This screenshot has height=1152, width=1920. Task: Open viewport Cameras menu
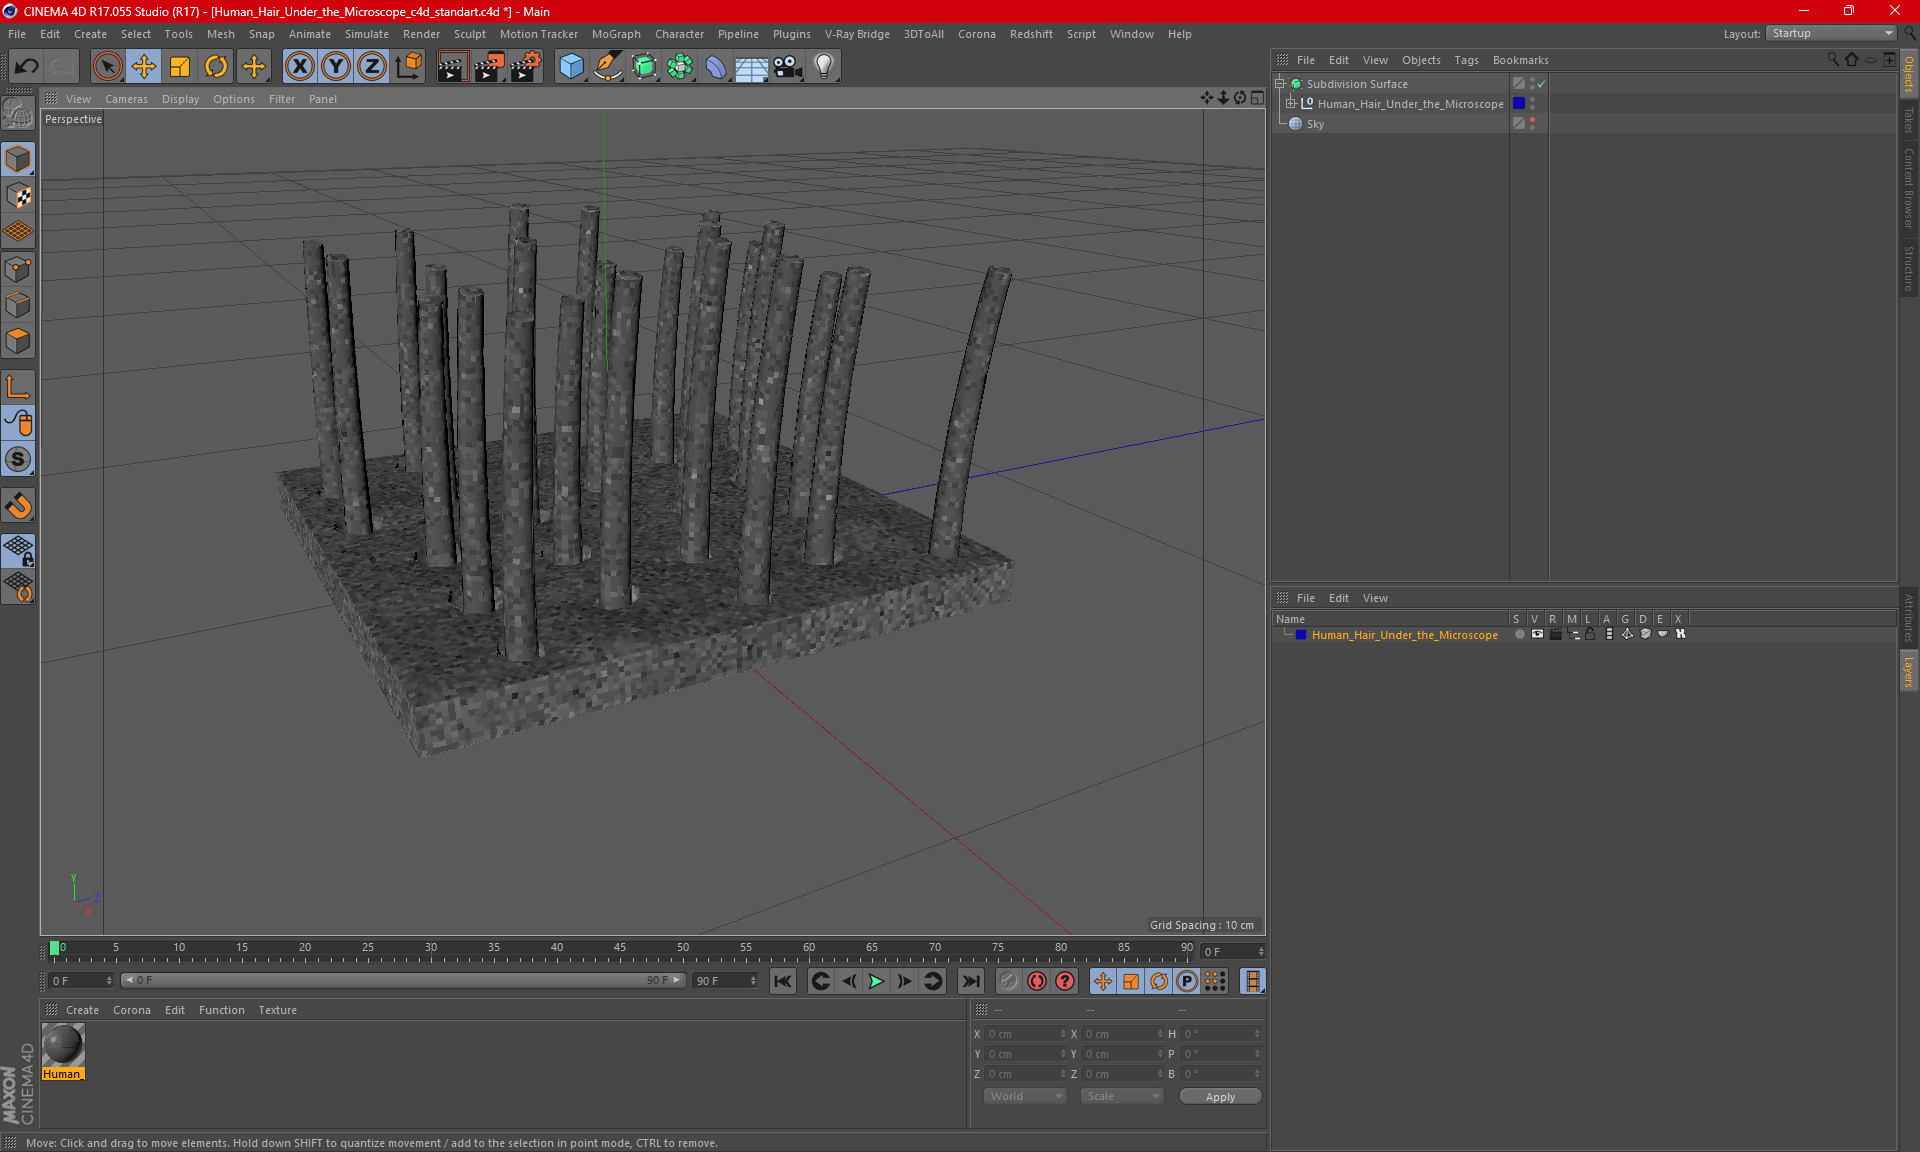point(126,99)
